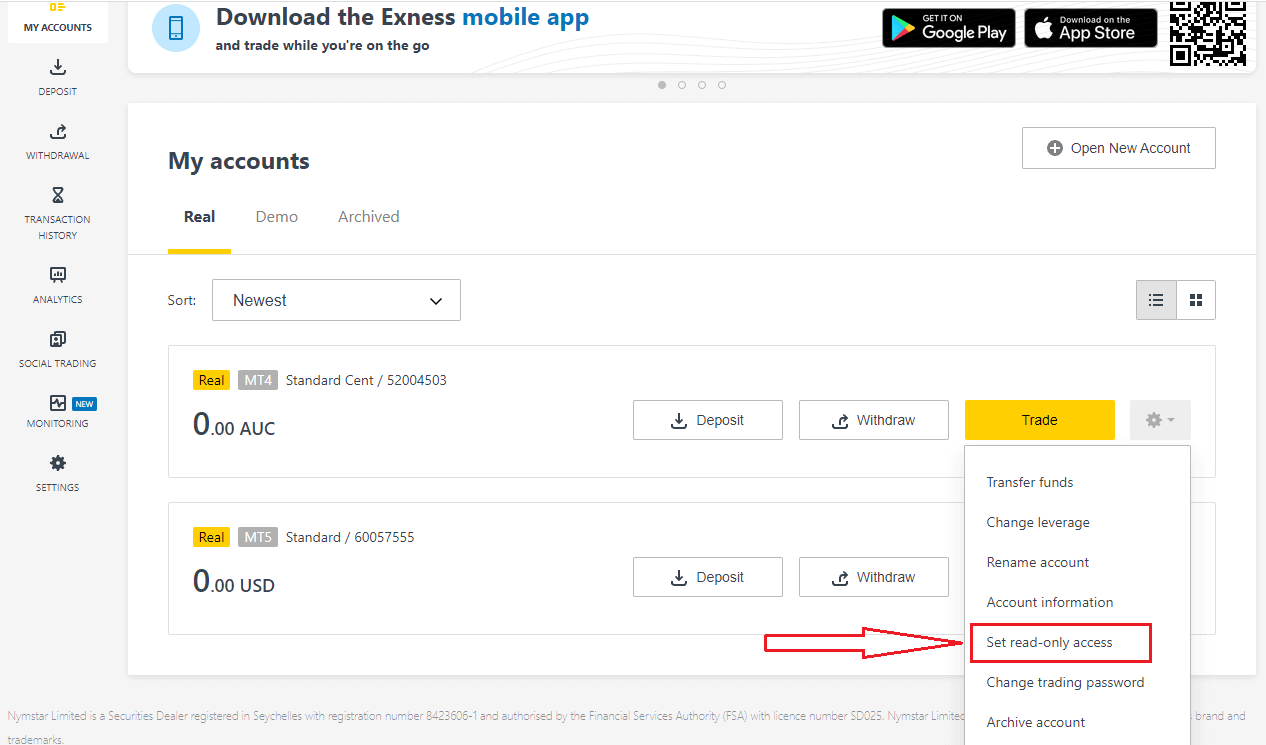The image size is (1266, 745).
Task: Click the QR code for the mobile app
Action: click(1208, 33)
